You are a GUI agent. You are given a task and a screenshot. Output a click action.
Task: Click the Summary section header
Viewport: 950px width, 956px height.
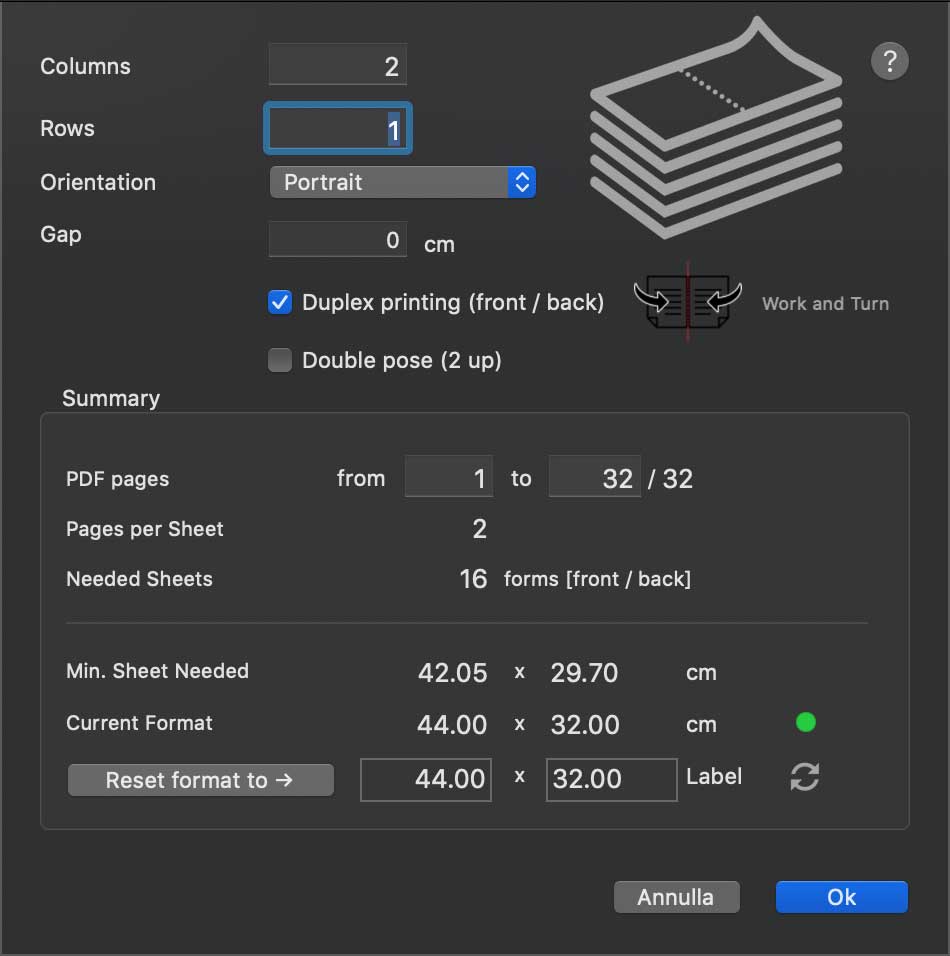point(110,398)
